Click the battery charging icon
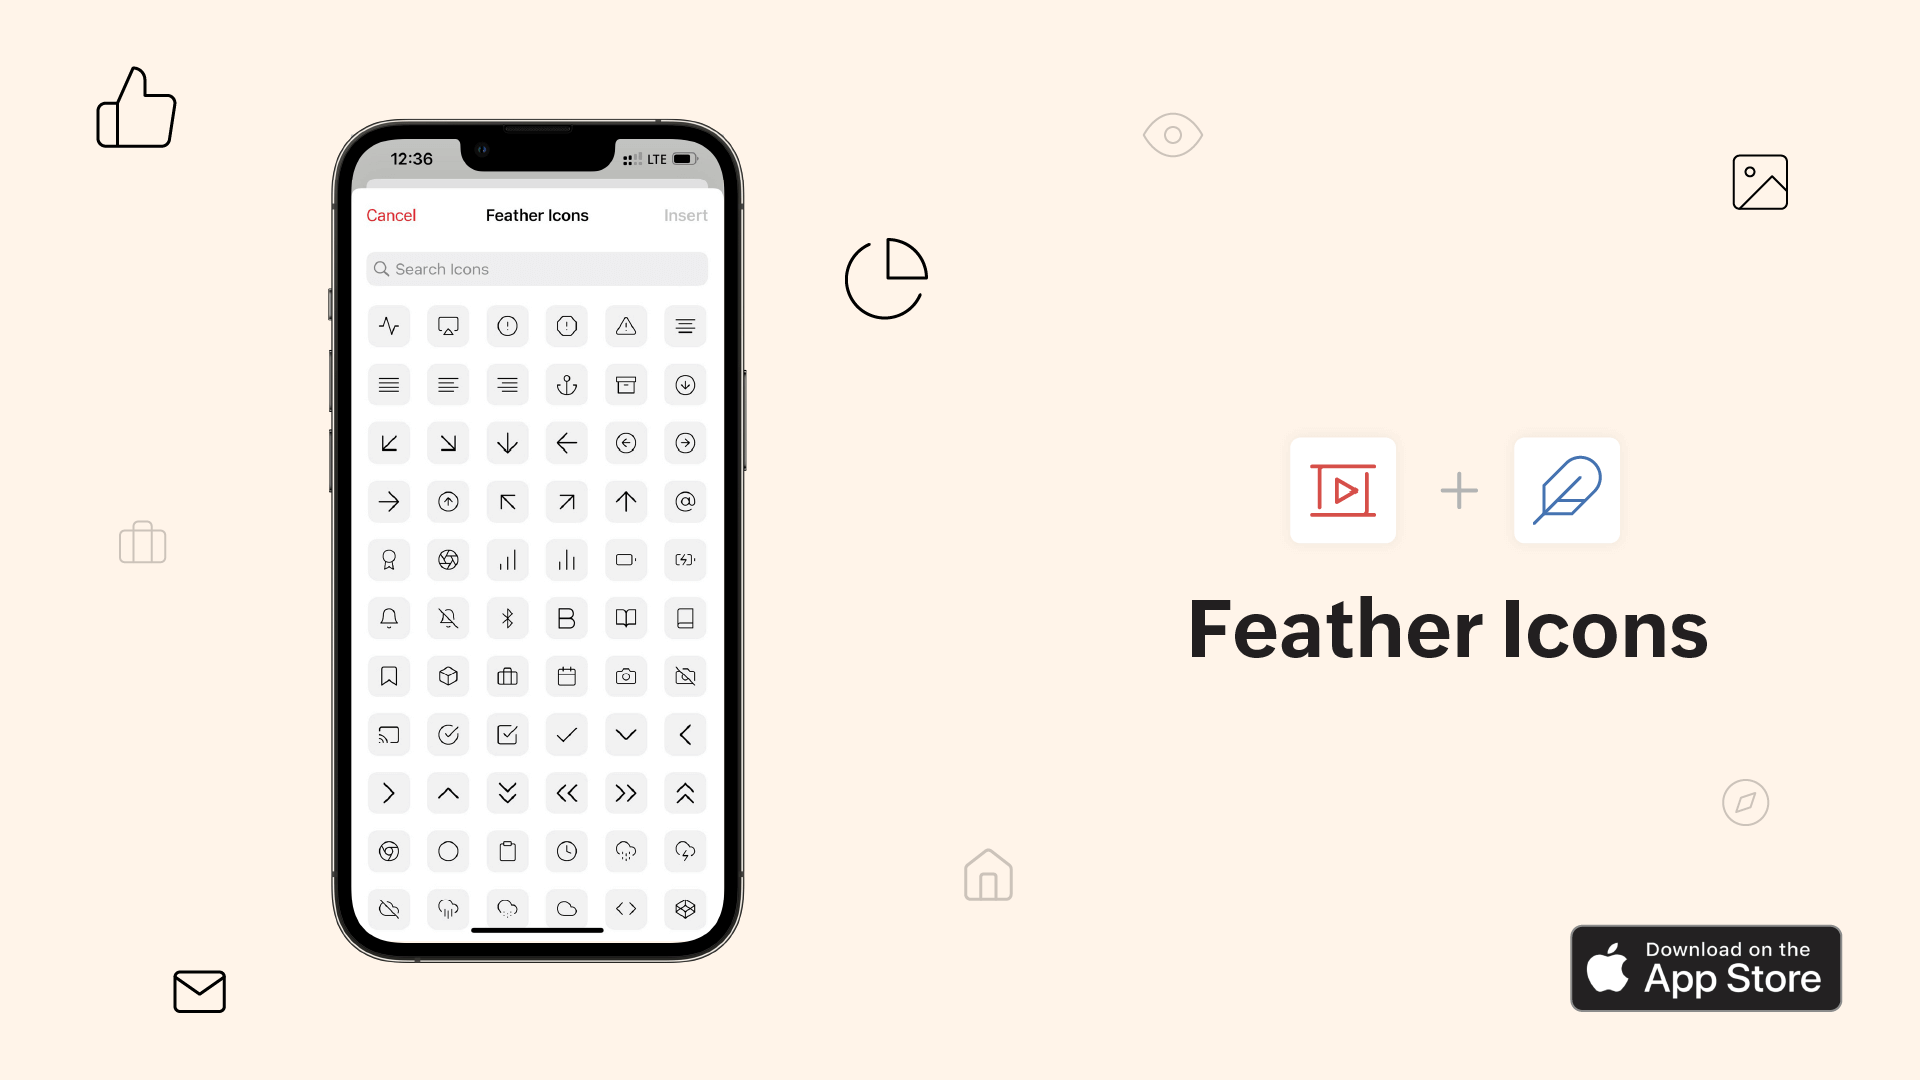1920x1080 pixels. click(684, 559)
